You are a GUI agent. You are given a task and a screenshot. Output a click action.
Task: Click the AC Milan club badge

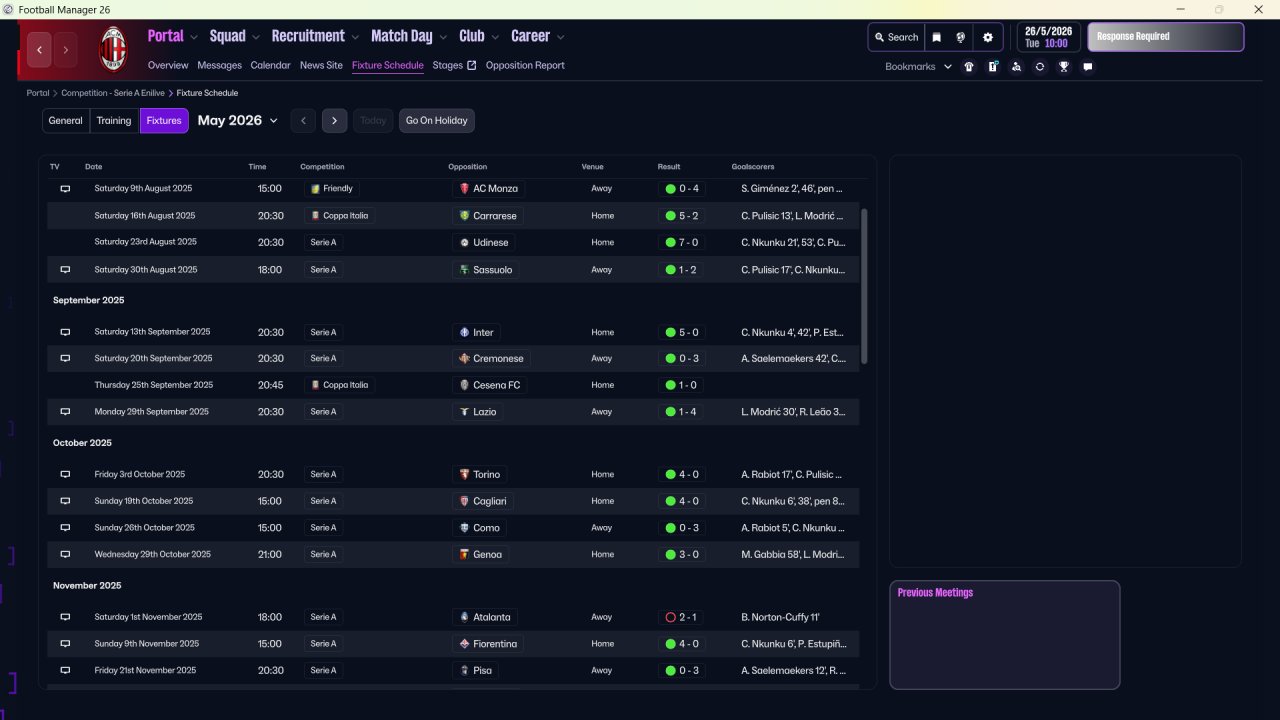pos(114,49)
